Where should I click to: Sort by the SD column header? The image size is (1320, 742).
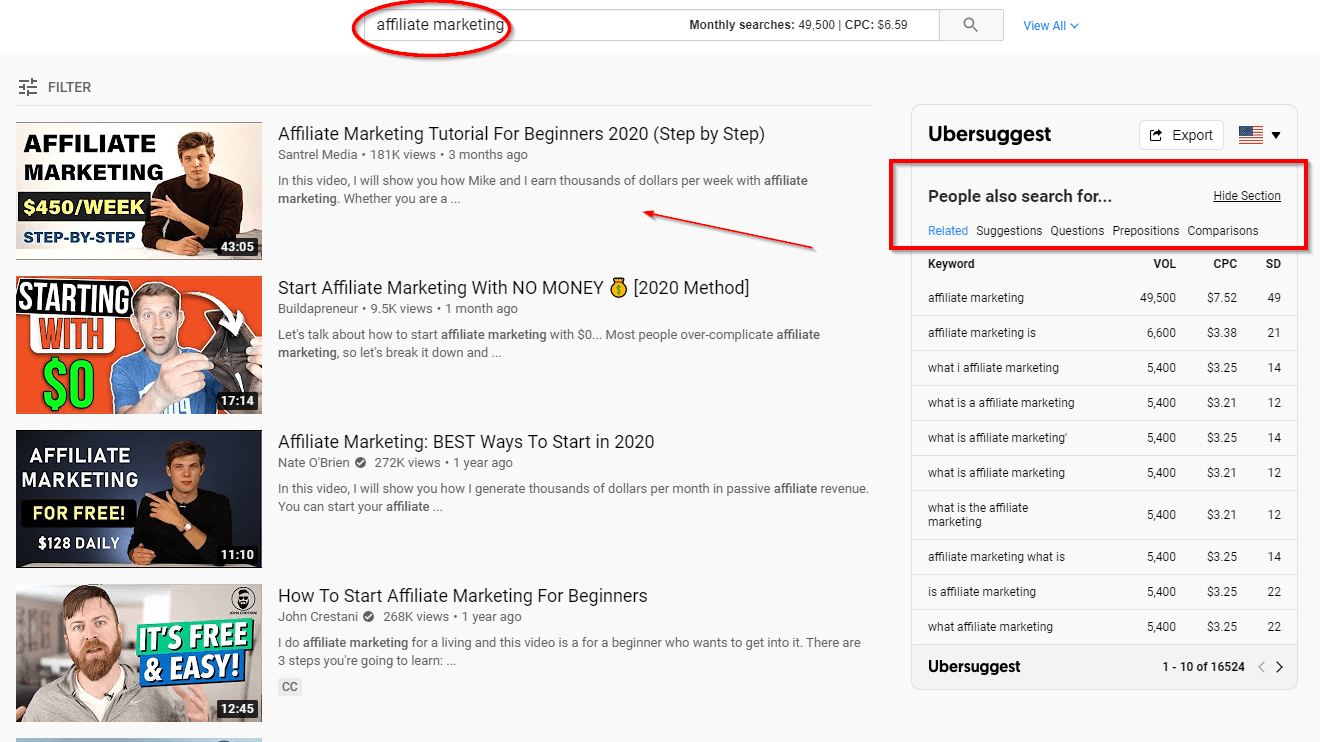pyautogui.click(x=1273, y=264)
